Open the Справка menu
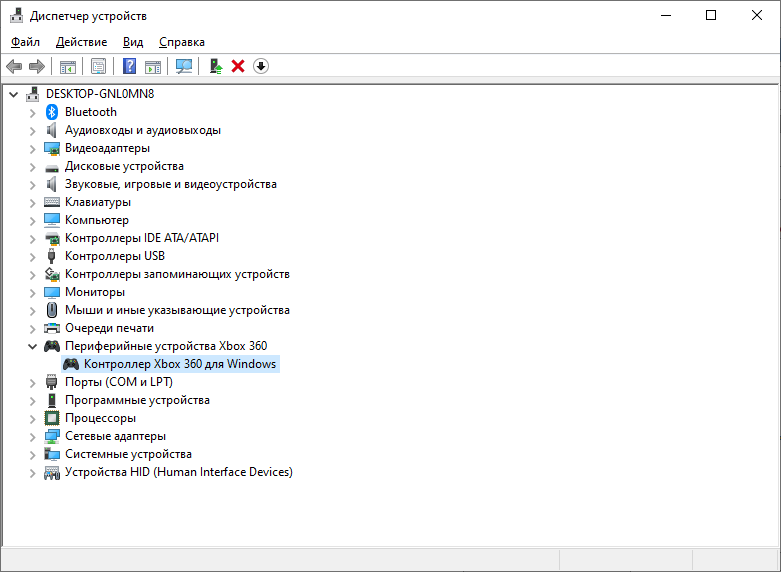Viewport: 781px width, 572px height. pos(181,42)
